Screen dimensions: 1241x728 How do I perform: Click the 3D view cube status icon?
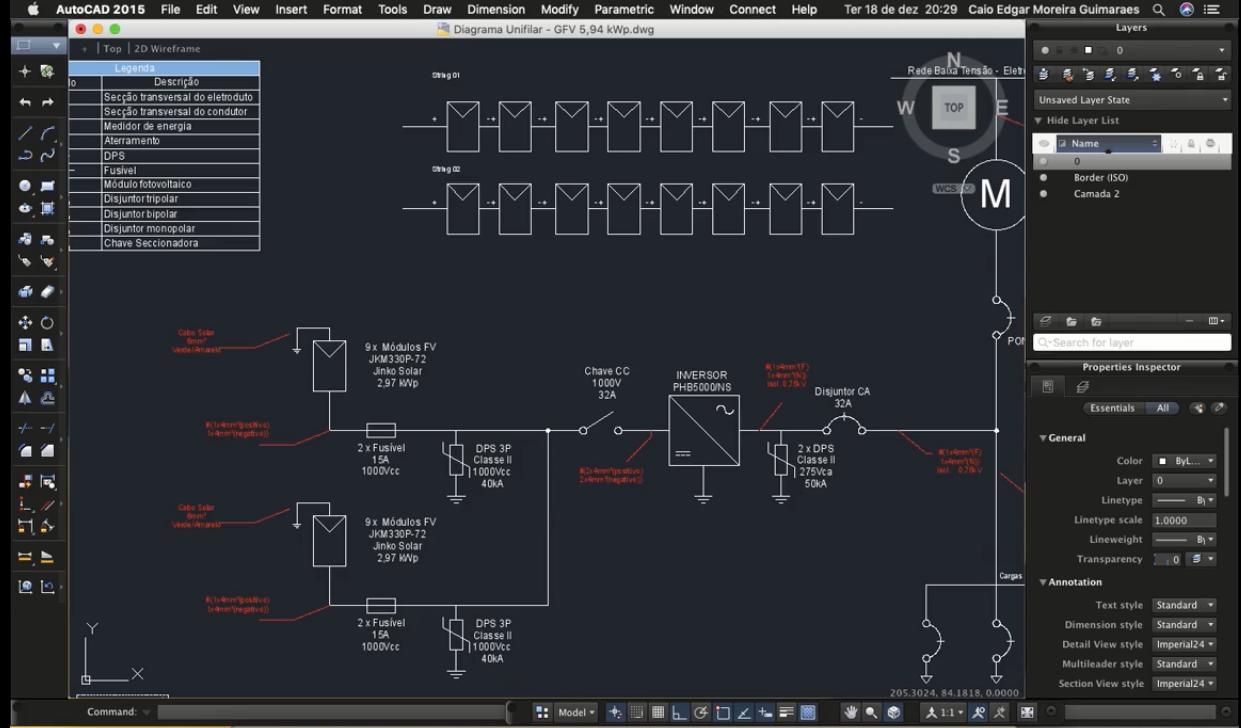coord(894,712)
